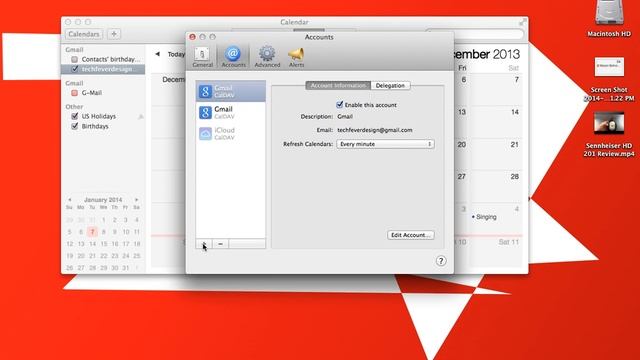Click the Gmail description field value

coord(345,116)
